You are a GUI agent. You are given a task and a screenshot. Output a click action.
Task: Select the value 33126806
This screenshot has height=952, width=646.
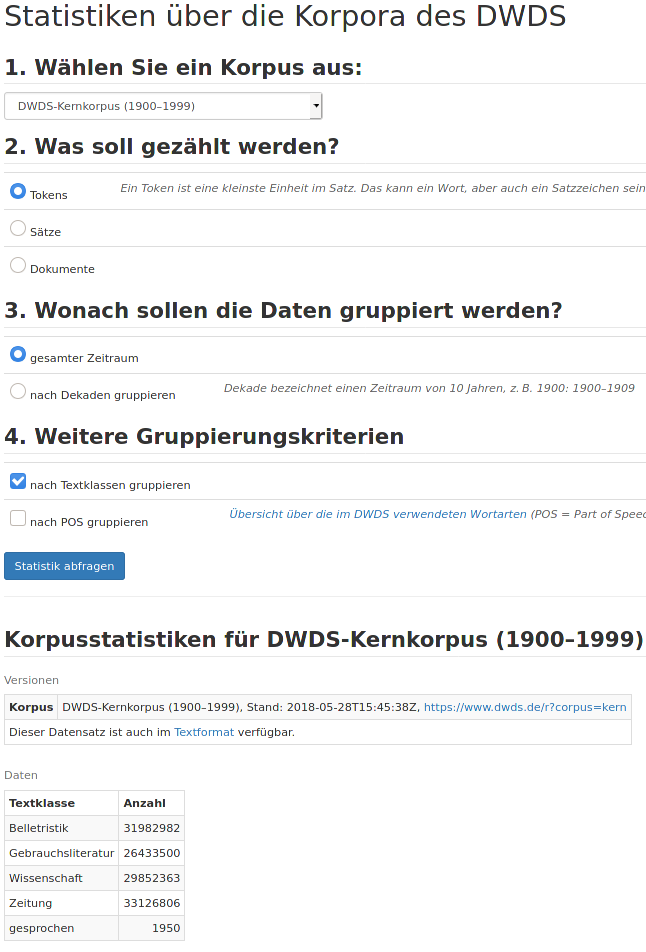coord(151,903)
